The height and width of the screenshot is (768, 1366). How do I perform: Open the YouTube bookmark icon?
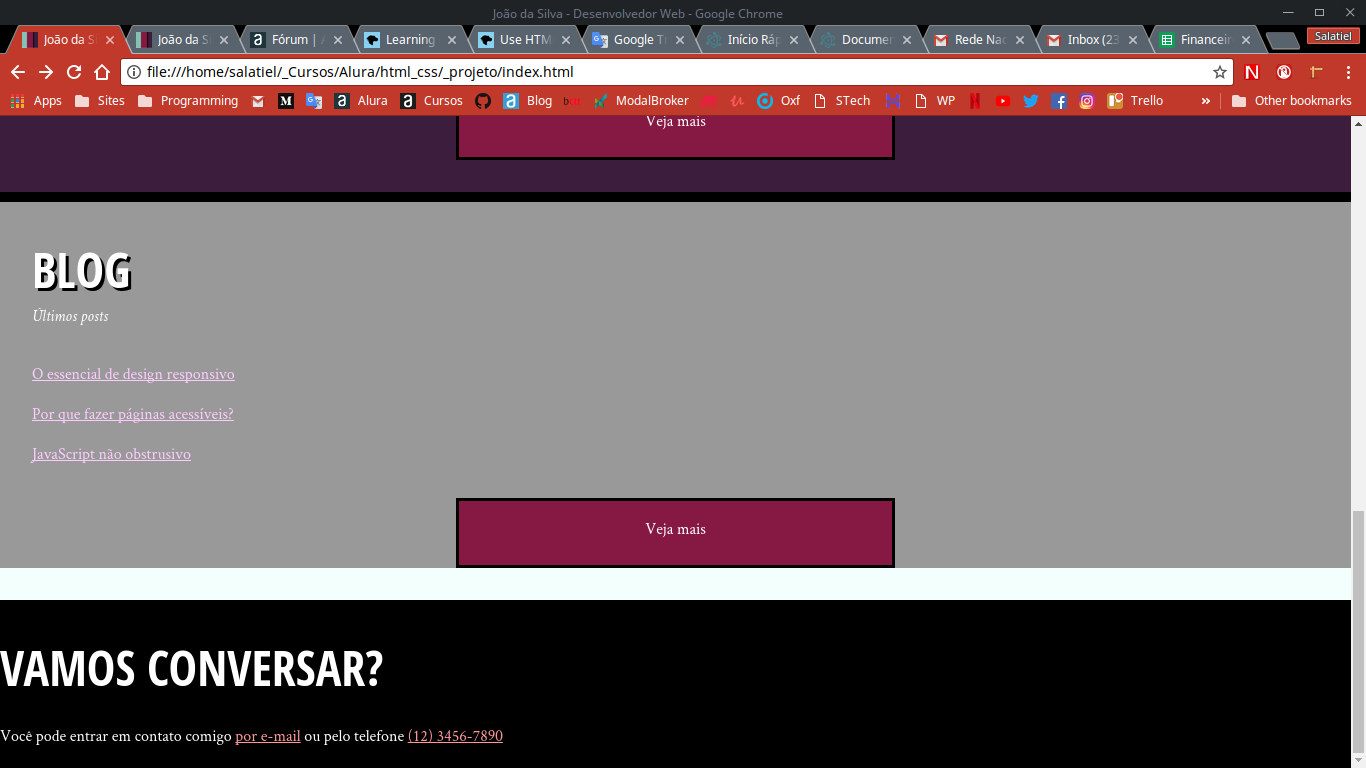(x=1002, y=101)
